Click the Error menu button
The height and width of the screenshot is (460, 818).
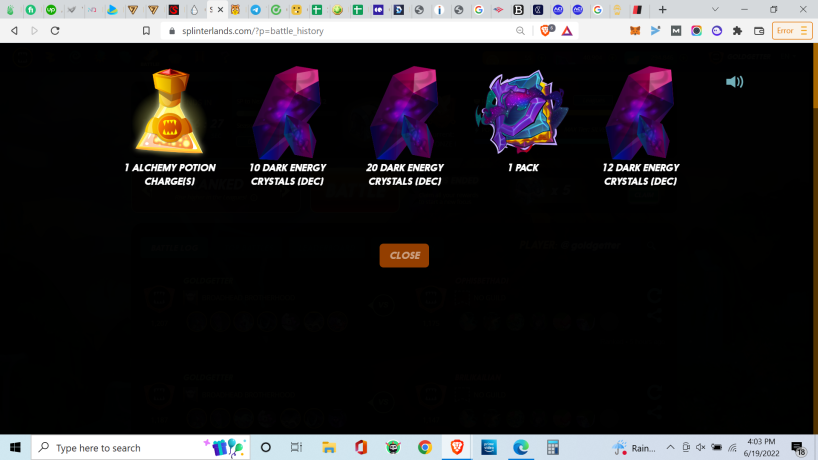point(792,31)
